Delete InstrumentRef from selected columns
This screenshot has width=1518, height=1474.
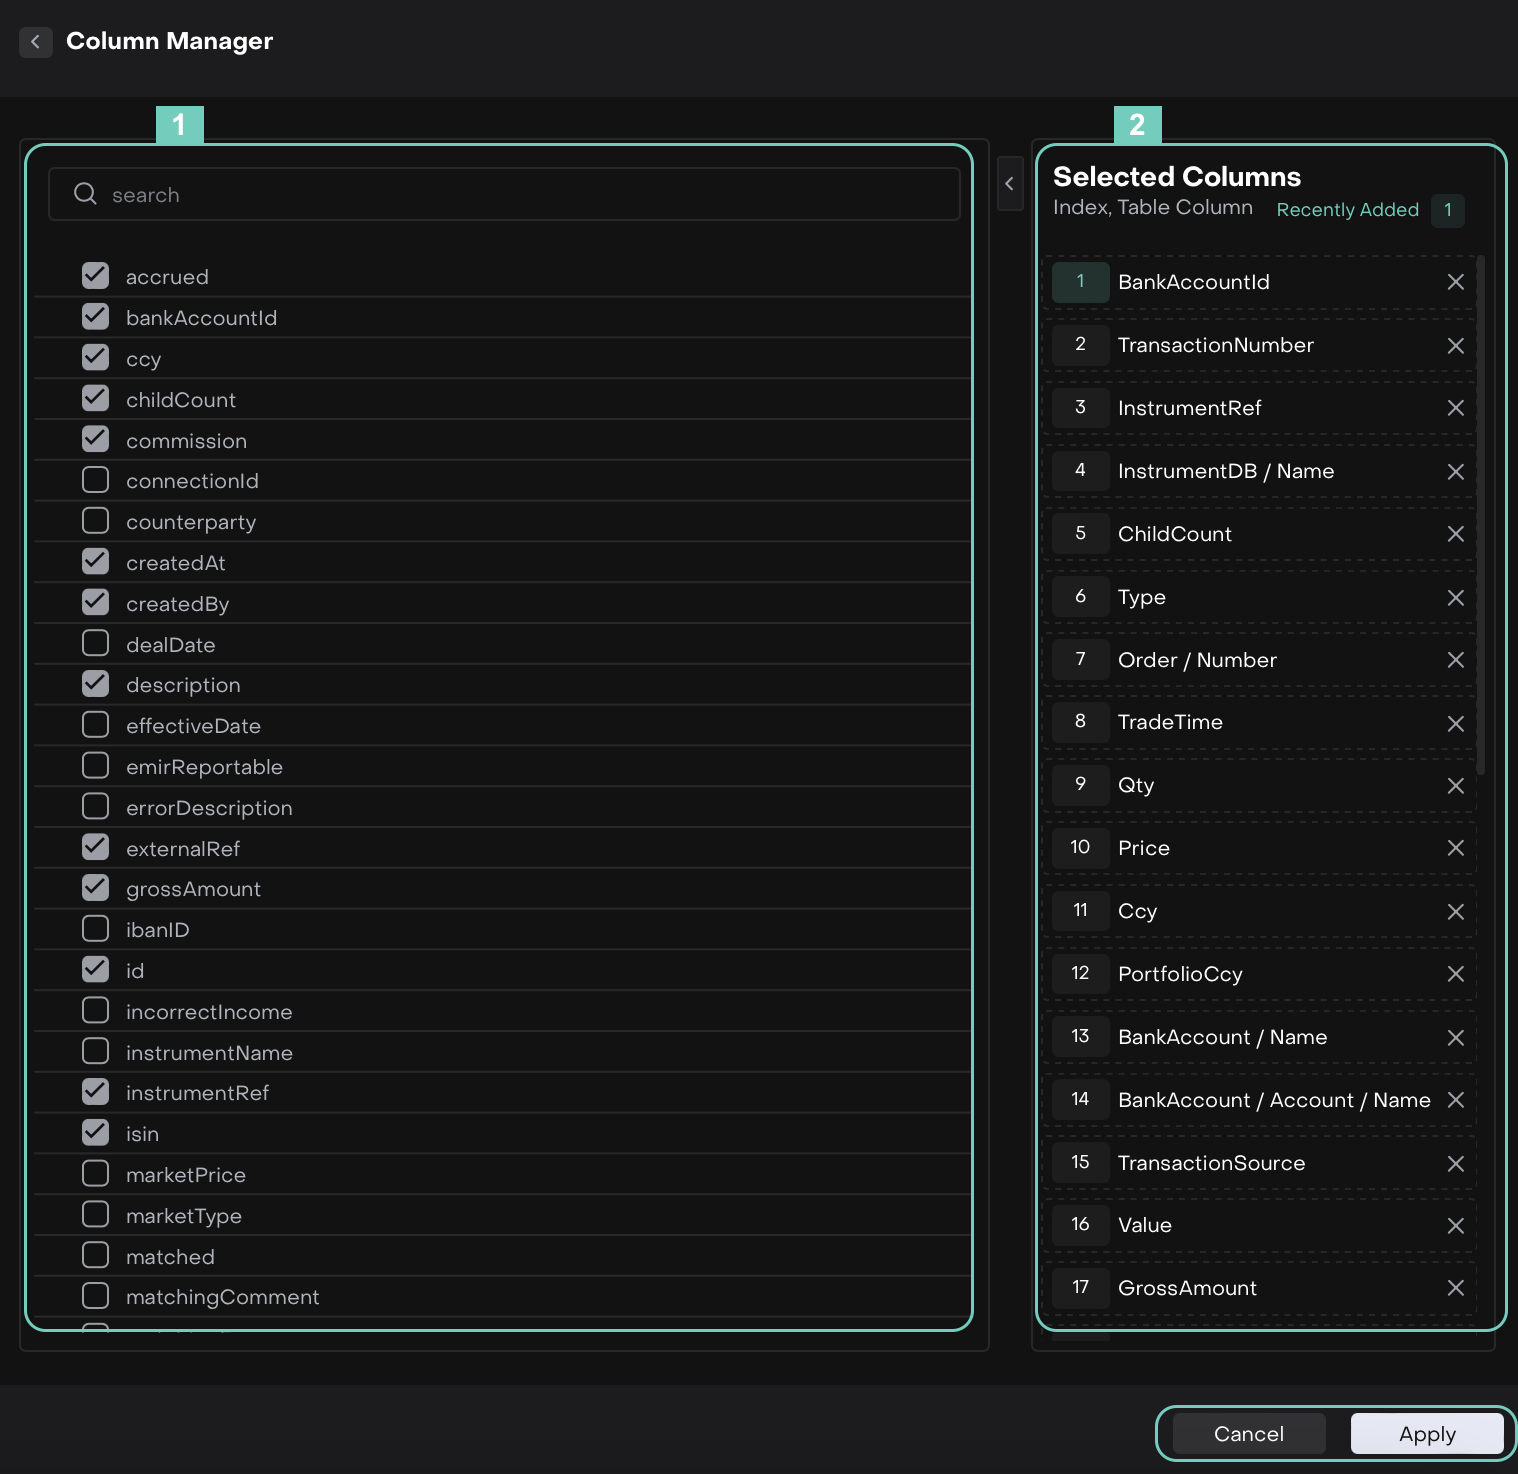(x=1455, y=408)
